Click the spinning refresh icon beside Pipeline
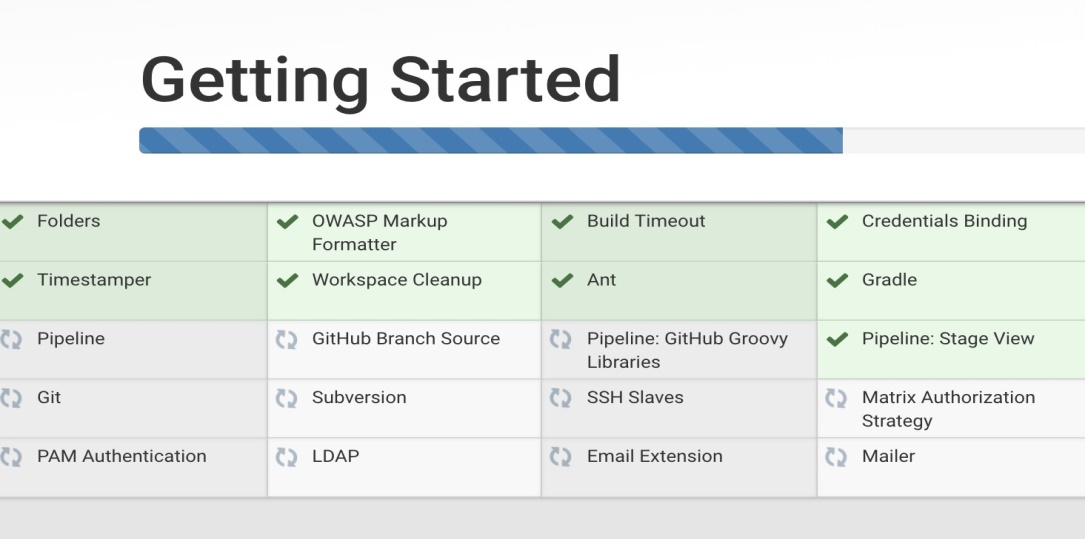Viewport: 1085px width, 539px height. pos(11,340)
